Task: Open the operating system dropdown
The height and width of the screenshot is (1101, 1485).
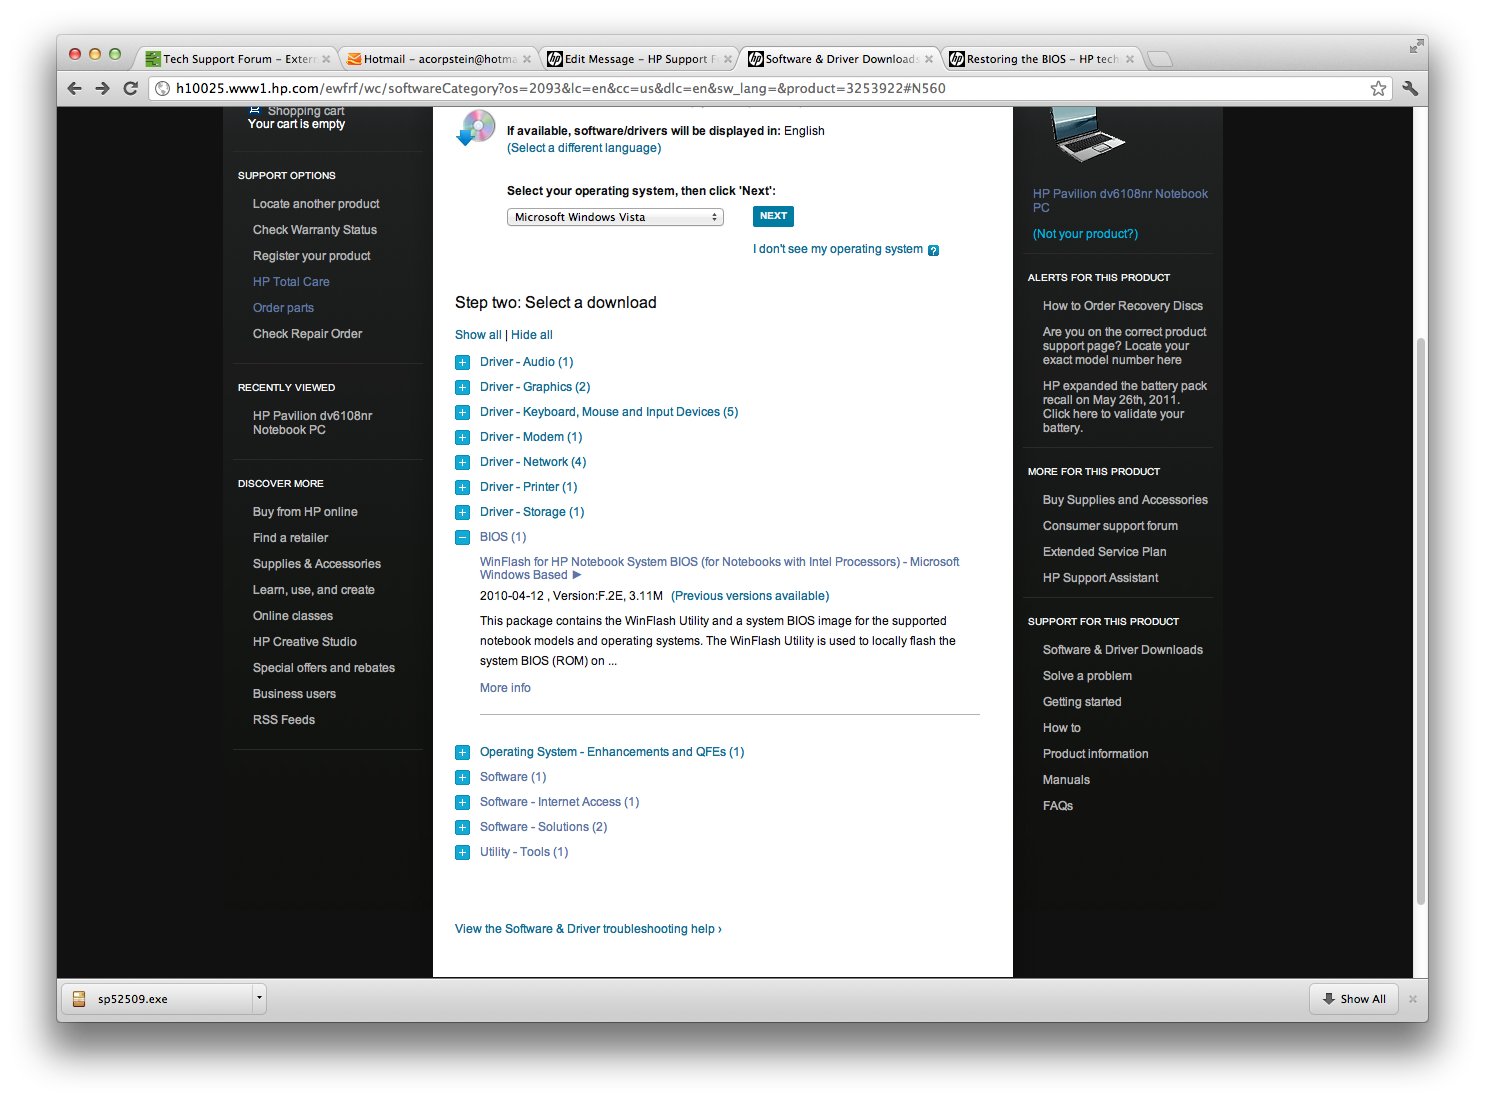Action: click(x=615, y=217)
